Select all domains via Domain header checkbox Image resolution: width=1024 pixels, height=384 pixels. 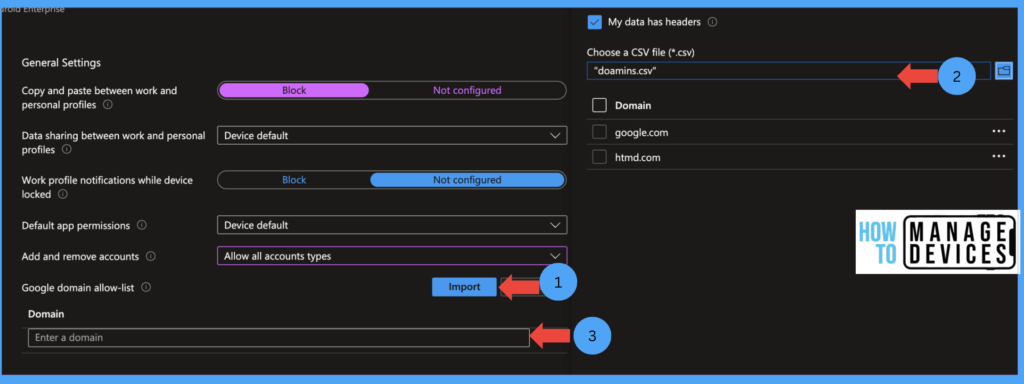coord(600,105)
